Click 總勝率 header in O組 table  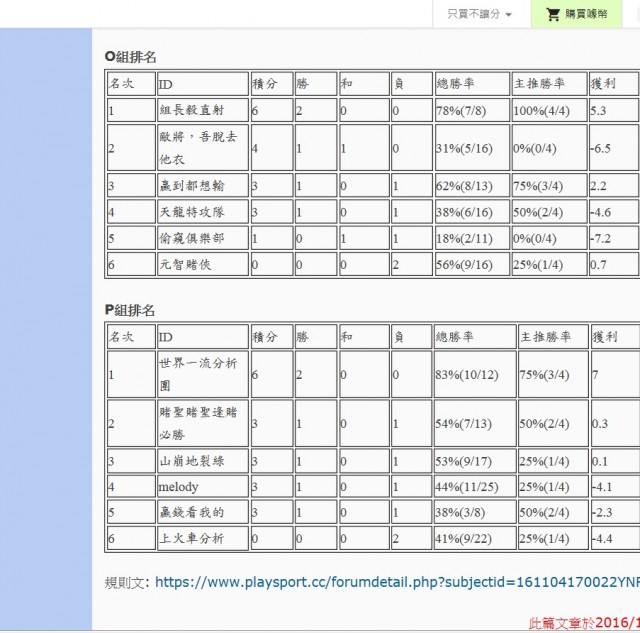(472, 84)
